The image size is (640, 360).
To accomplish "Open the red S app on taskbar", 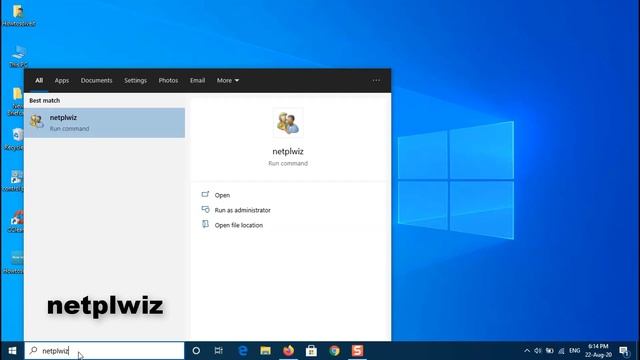I will (357, 351).
